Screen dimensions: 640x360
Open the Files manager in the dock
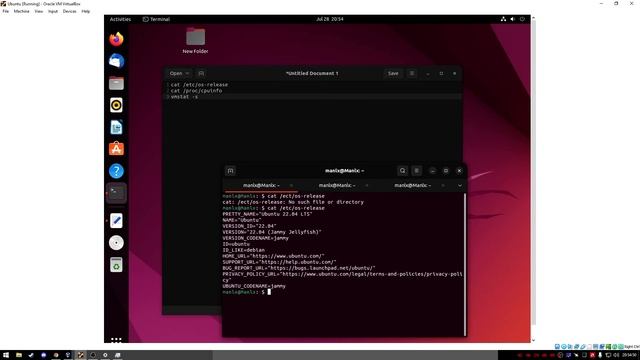pos(116,83)
